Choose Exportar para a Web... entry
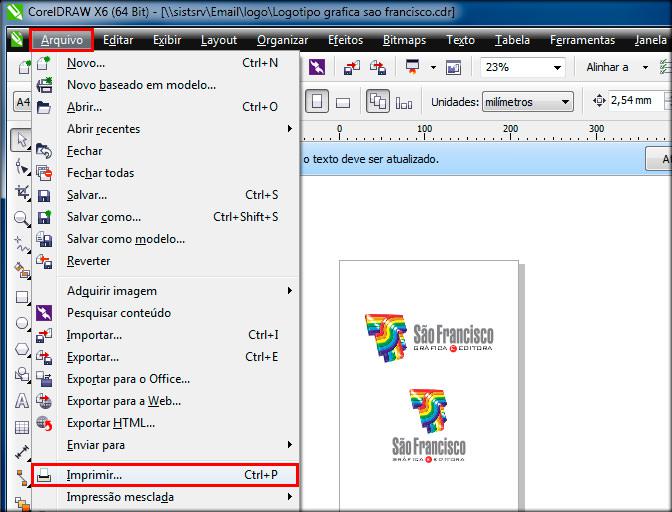This screenshot has height=512, width=672. click(x=165, y=401)
